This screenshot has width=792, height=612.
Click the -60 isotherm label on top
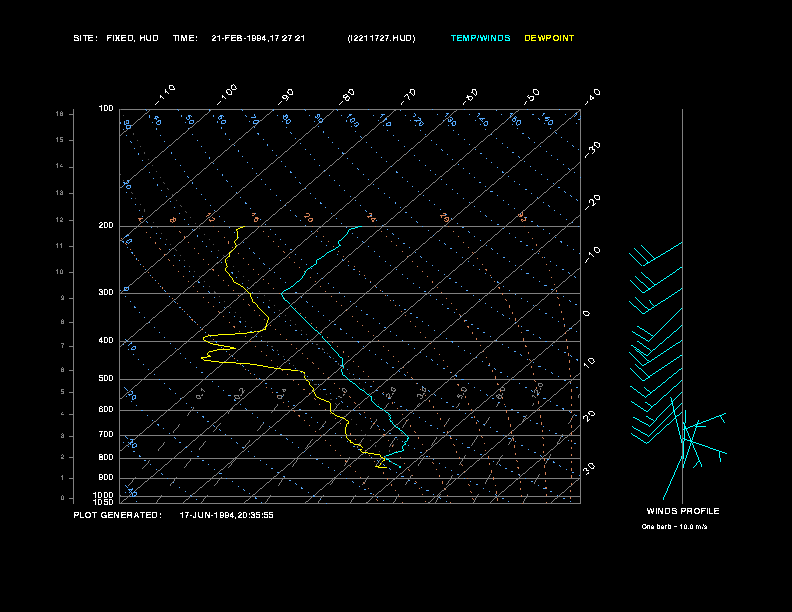click(x=470, y=97)
